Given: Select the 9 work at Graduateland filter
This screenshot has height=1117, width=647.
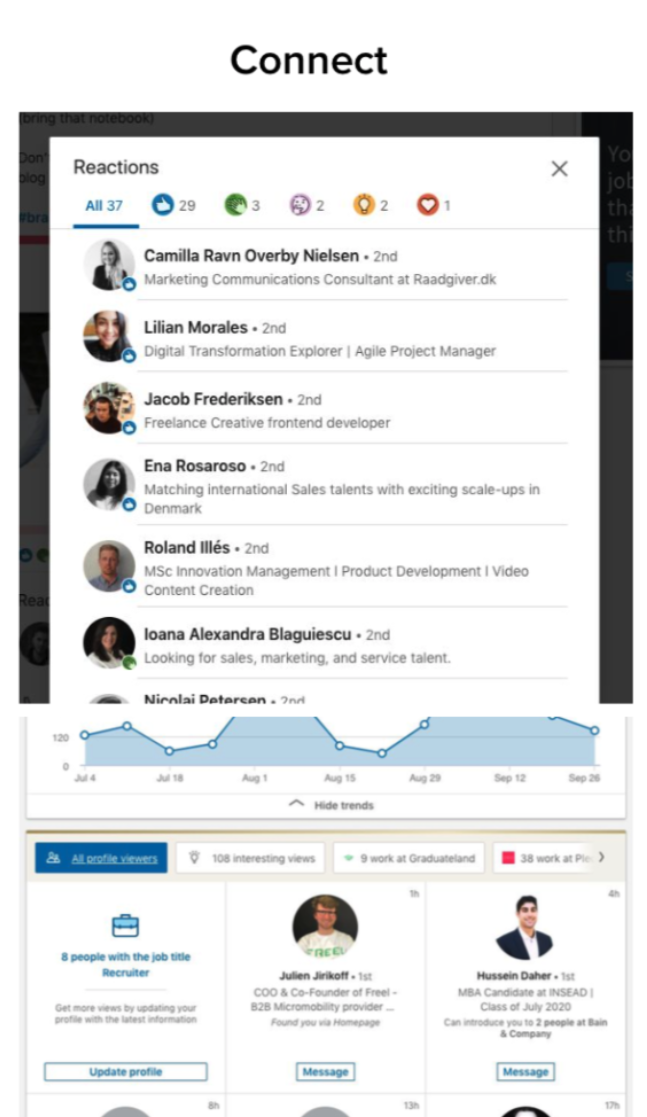Looking at the screenshot, I should pyautogui.click(x=409, y=858).
